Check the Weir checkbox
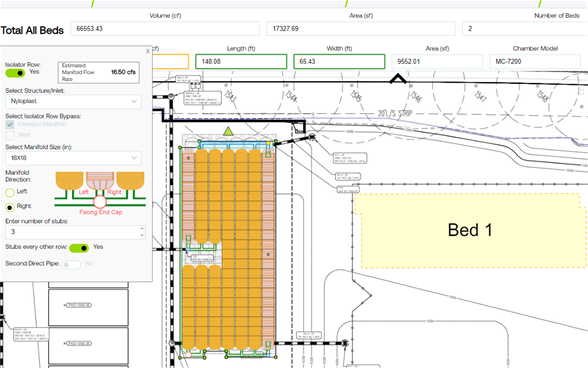The height and width of the screenshot is (368, 588). pyautogui.click(x=10, y=135)
